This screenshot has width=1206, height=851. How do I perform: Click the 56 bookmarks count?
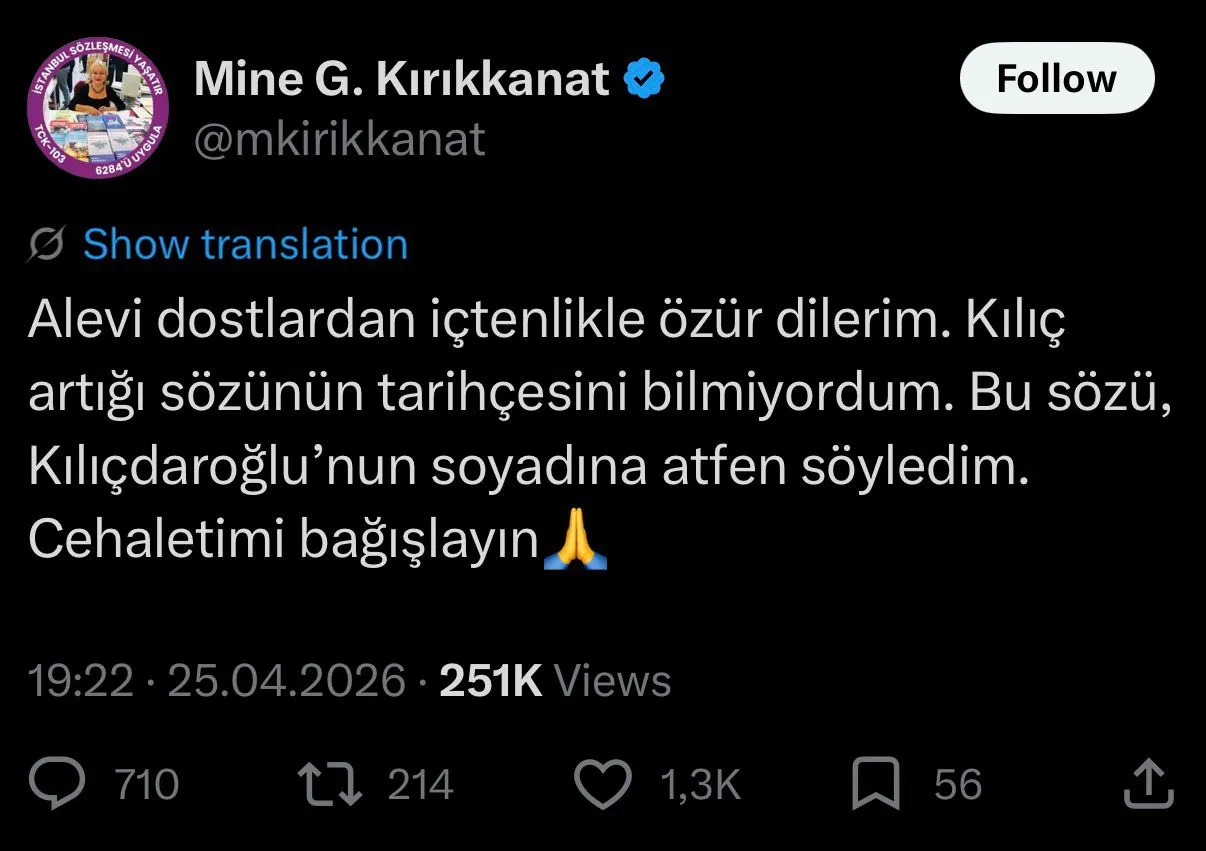[x=958, y=785]
